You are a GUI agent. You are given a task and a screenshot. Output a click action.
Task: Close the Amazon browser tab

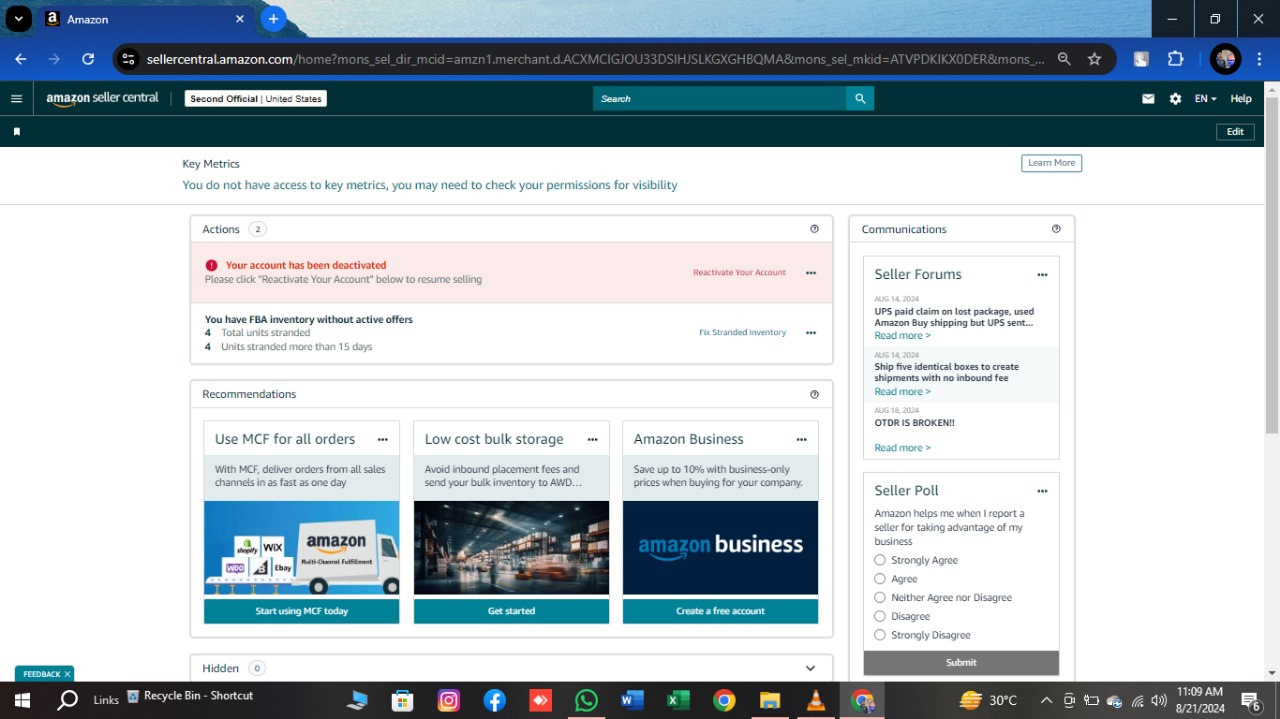[x=239, y=19]
